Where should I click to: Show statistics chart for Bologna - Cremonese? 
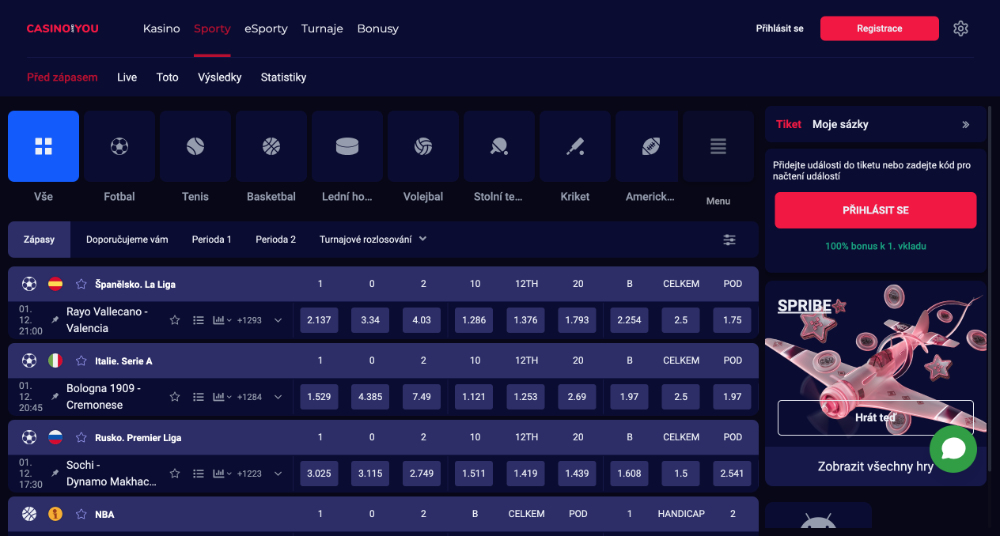pos(222,397)
